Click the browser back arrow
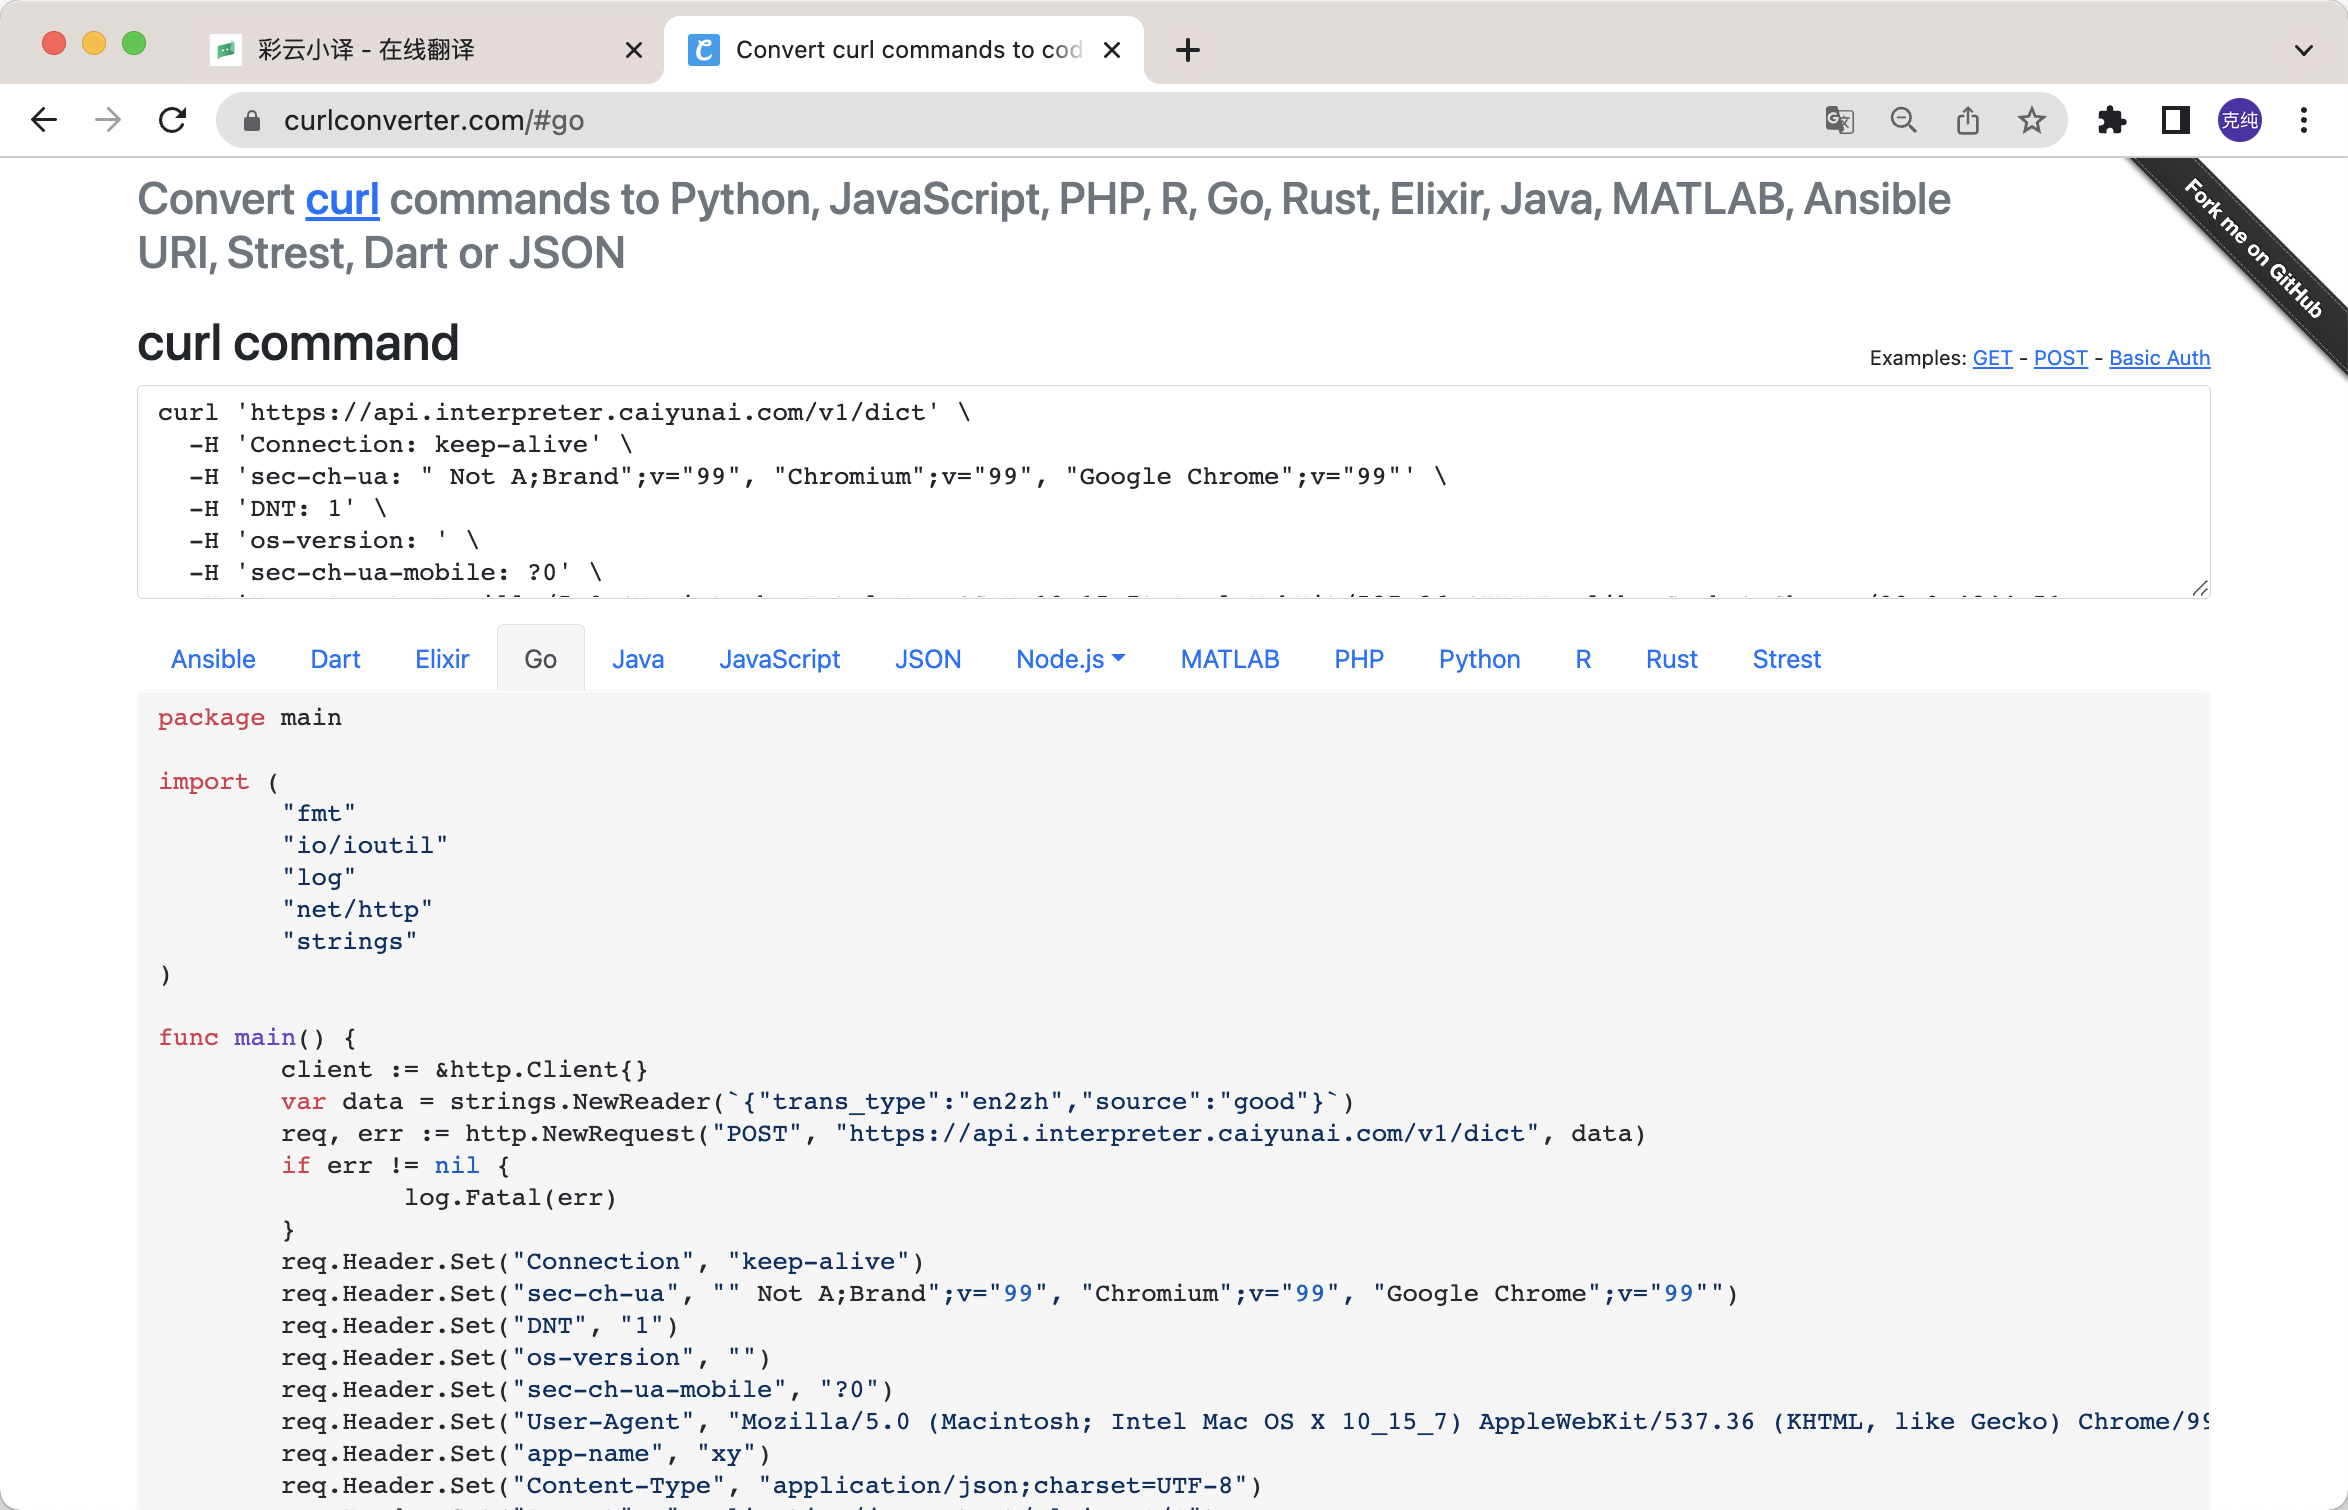 point(44,120)
